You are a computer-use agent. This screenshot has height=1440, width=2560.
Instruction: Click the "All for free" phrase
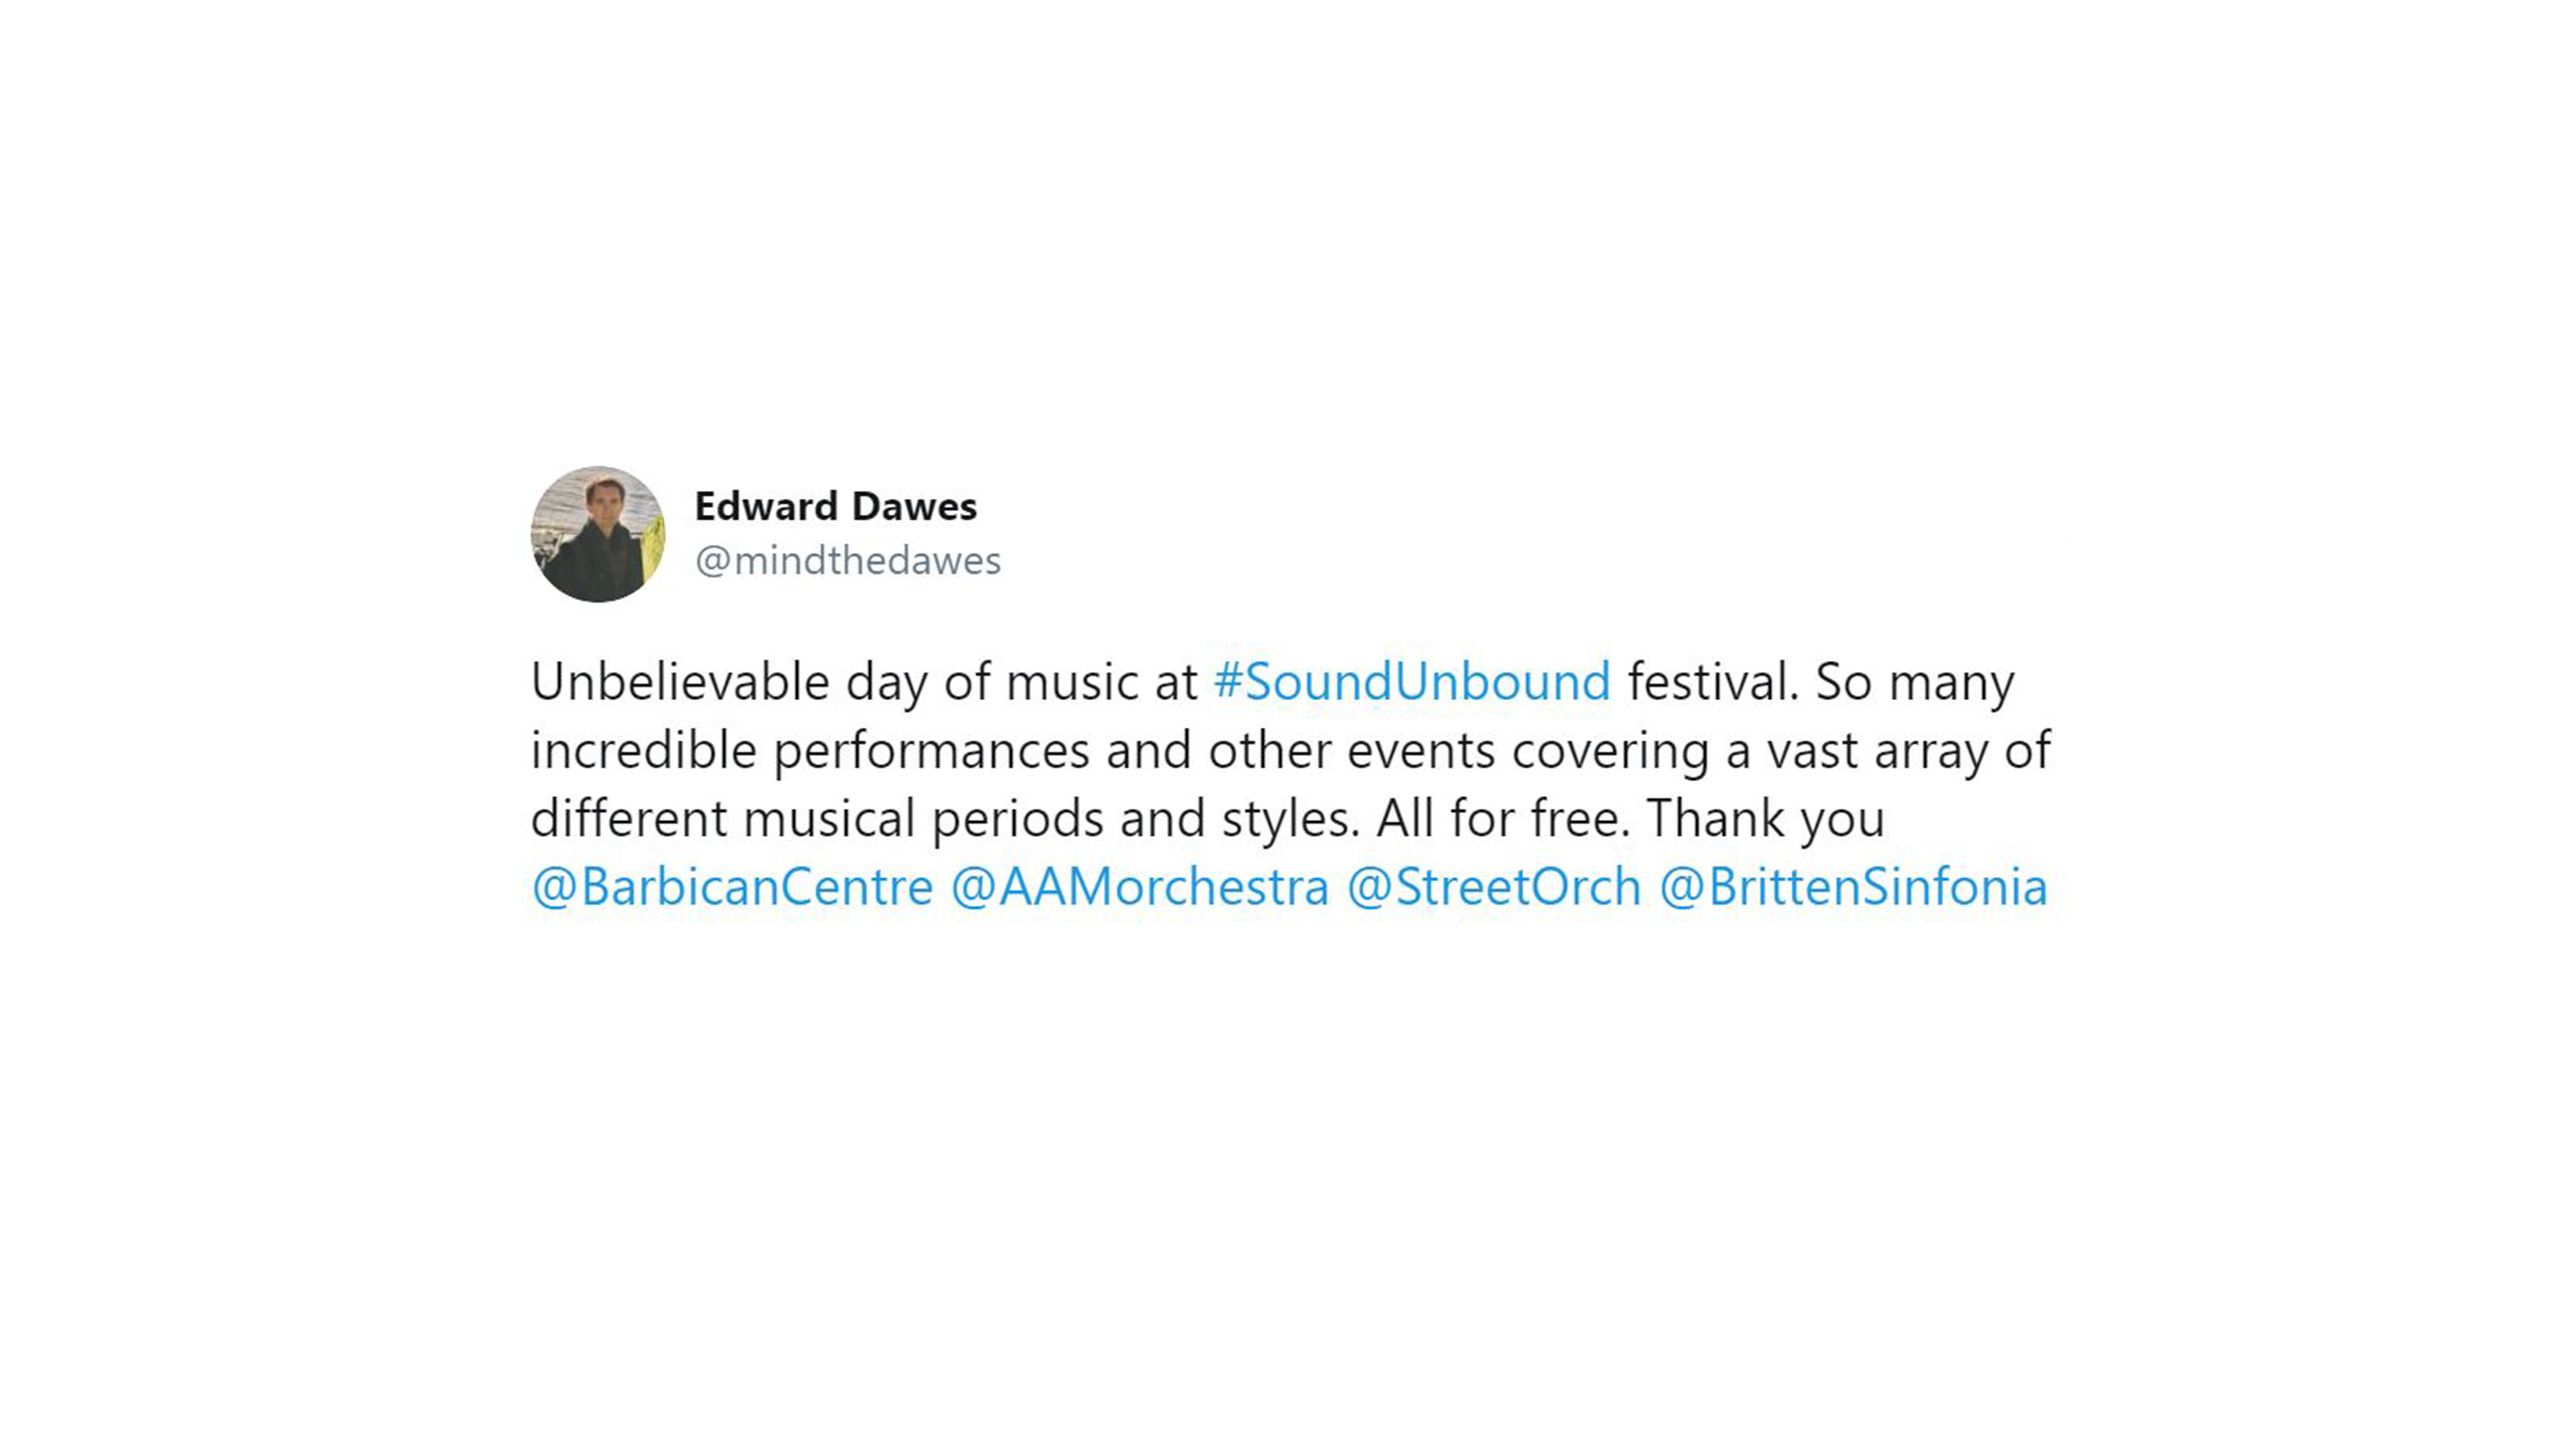(1502, 819)
